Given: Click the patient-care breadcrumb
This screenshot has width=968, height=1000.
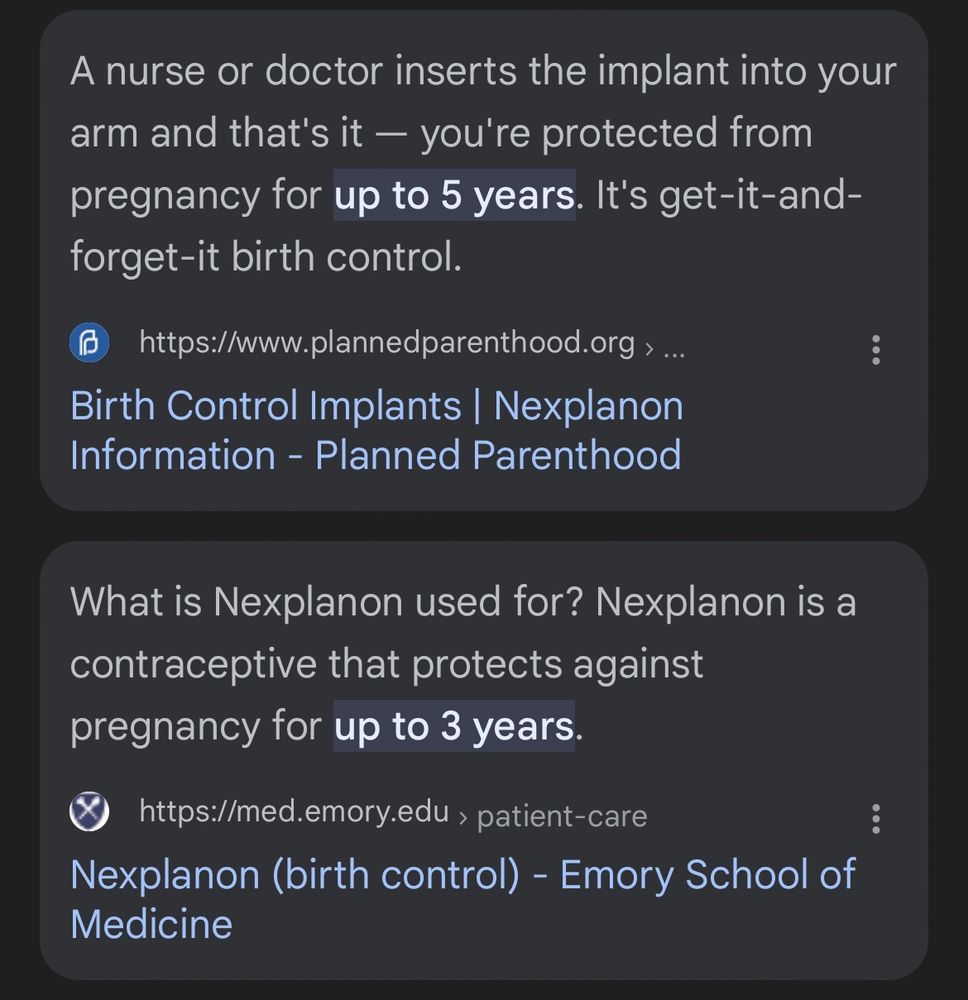Looking at the screenshot, I should tap(562, 817).
